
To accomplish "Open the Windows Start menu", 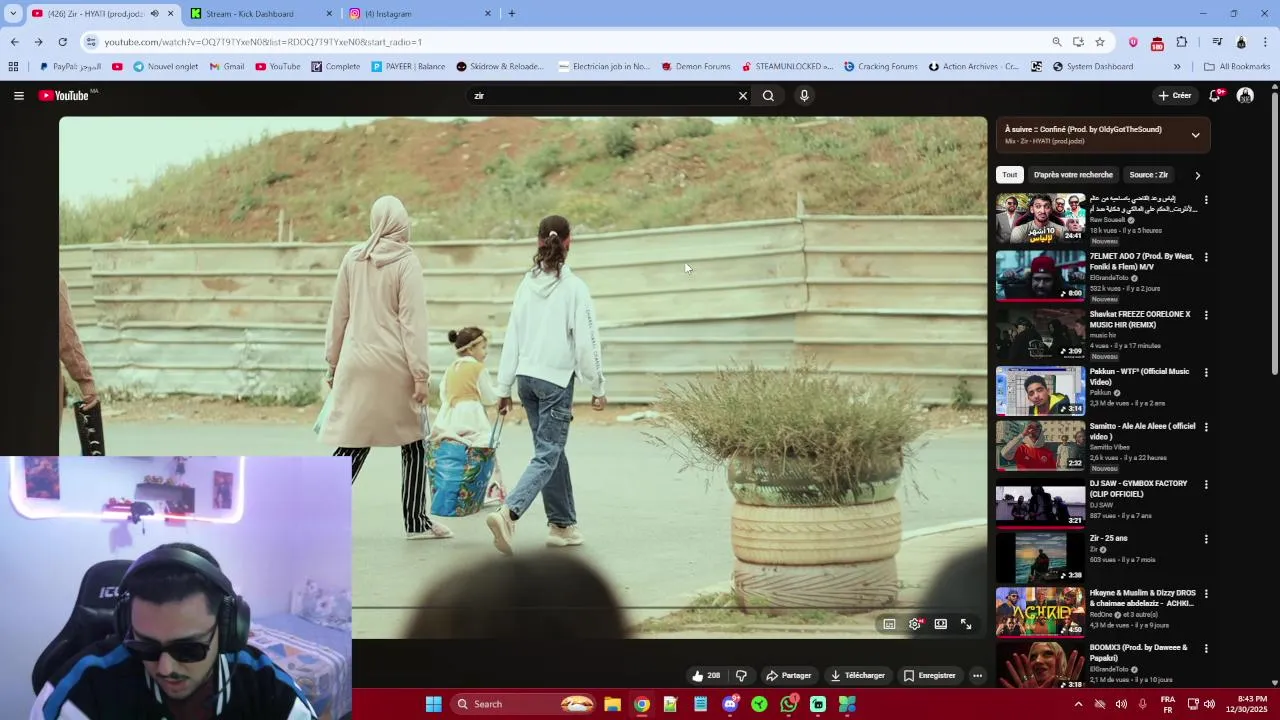I will click(x=434, y=704).
